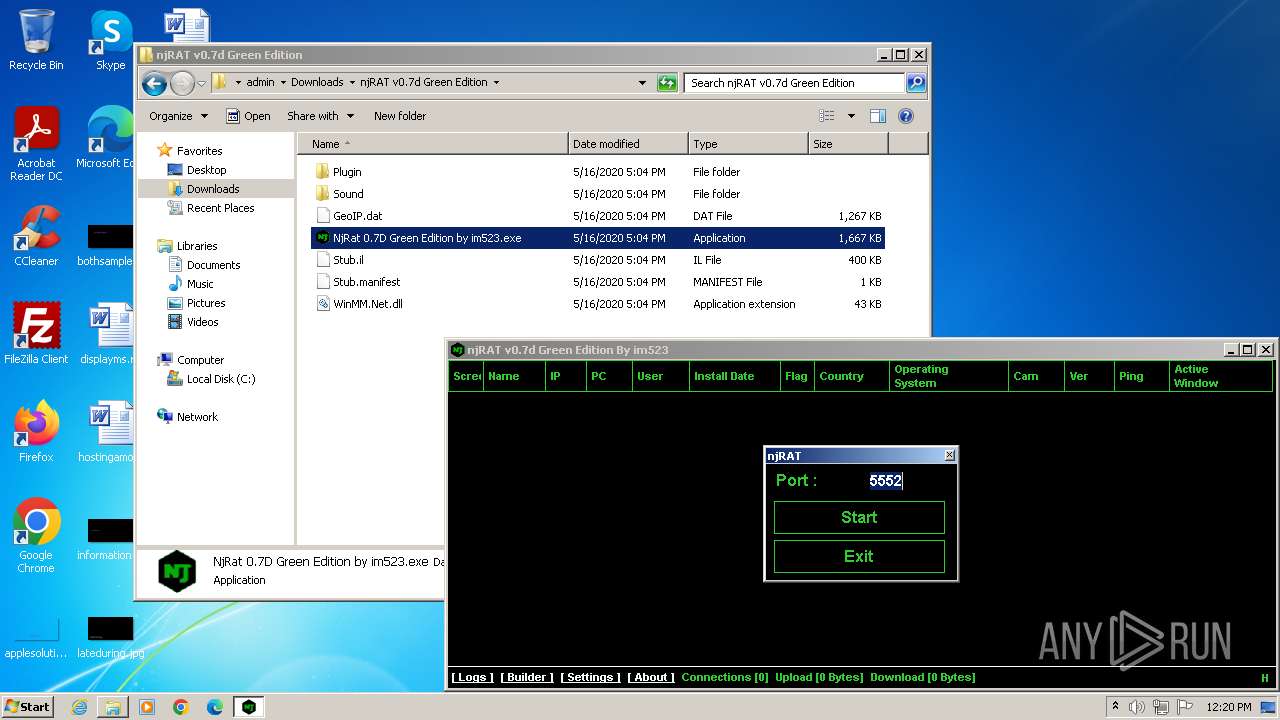Open Acrobat Reader DC desktop shortcut
1280x720 pixels.
coord(36,144)
